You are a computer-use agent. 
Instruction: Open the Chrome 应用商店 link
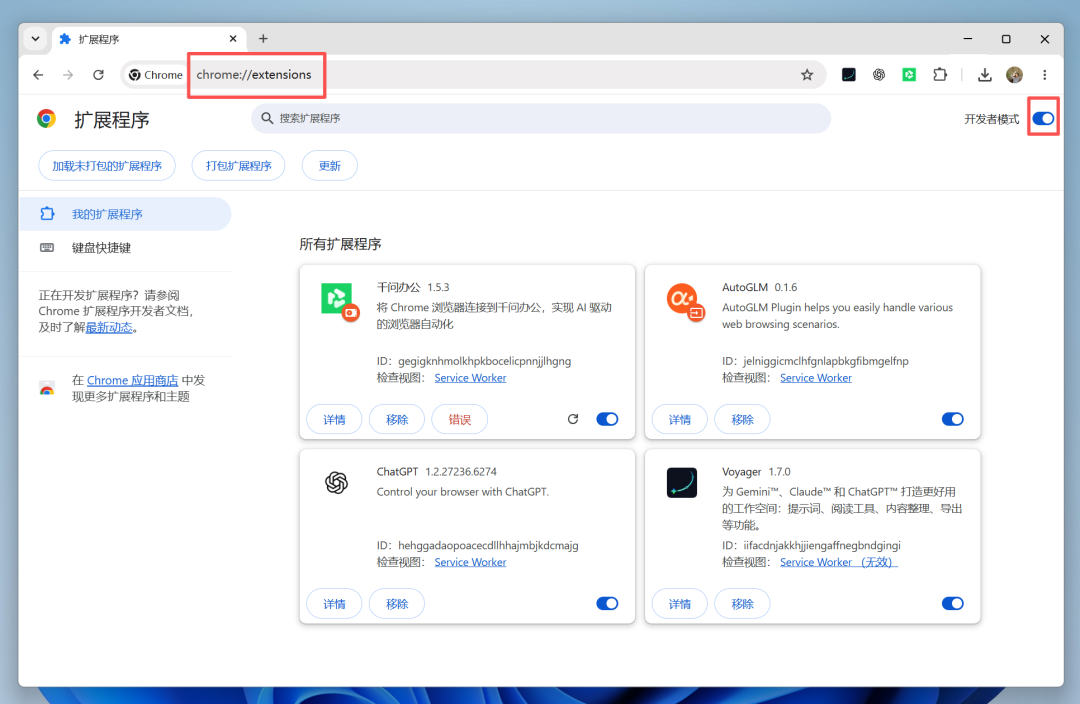pyautogui.click(x=132, y=380)
